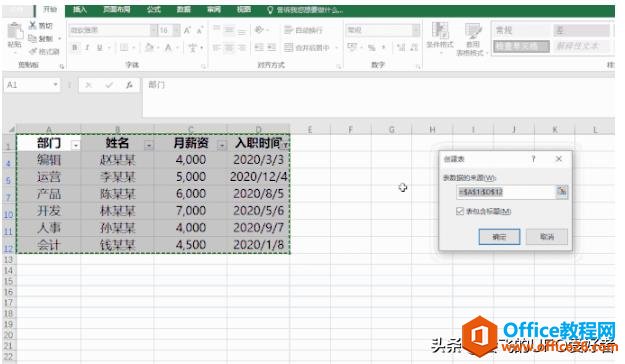Click the range selector icon in dialog
Image resolution: width=625 pixels, height=364 pixels.
[562, 192]
